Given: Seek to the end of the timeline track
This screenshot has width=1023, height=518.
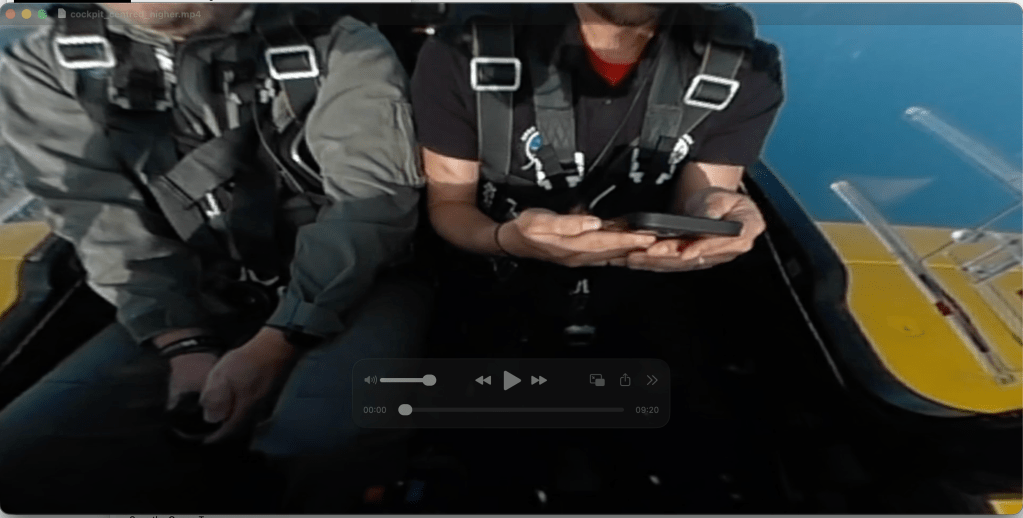Looking at the screenshot, I should click(x=622, y=410).
